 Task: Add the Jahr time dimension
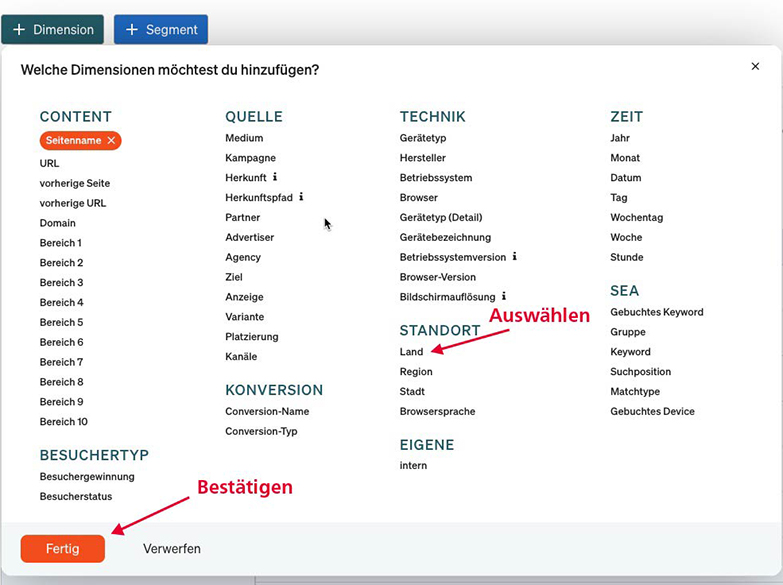[620, 138]
